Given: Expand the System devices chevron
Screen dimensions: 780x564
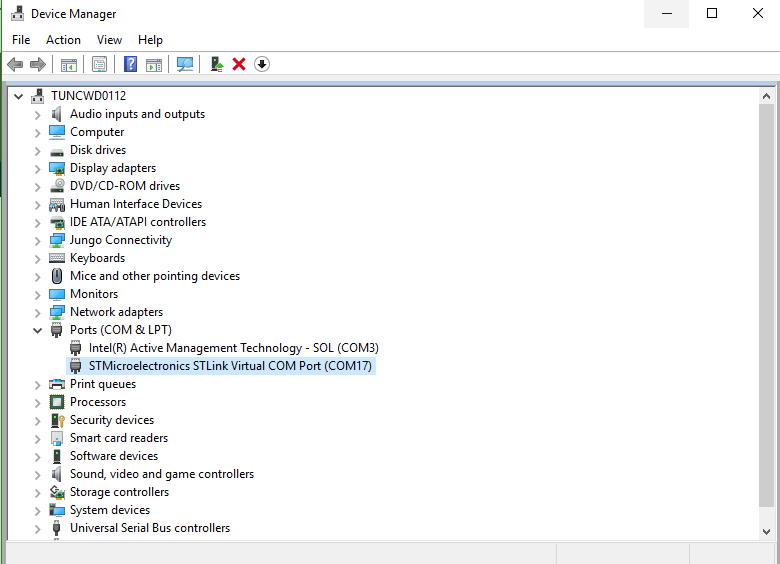Looking at the screenshot, I should tap(37, 510).
